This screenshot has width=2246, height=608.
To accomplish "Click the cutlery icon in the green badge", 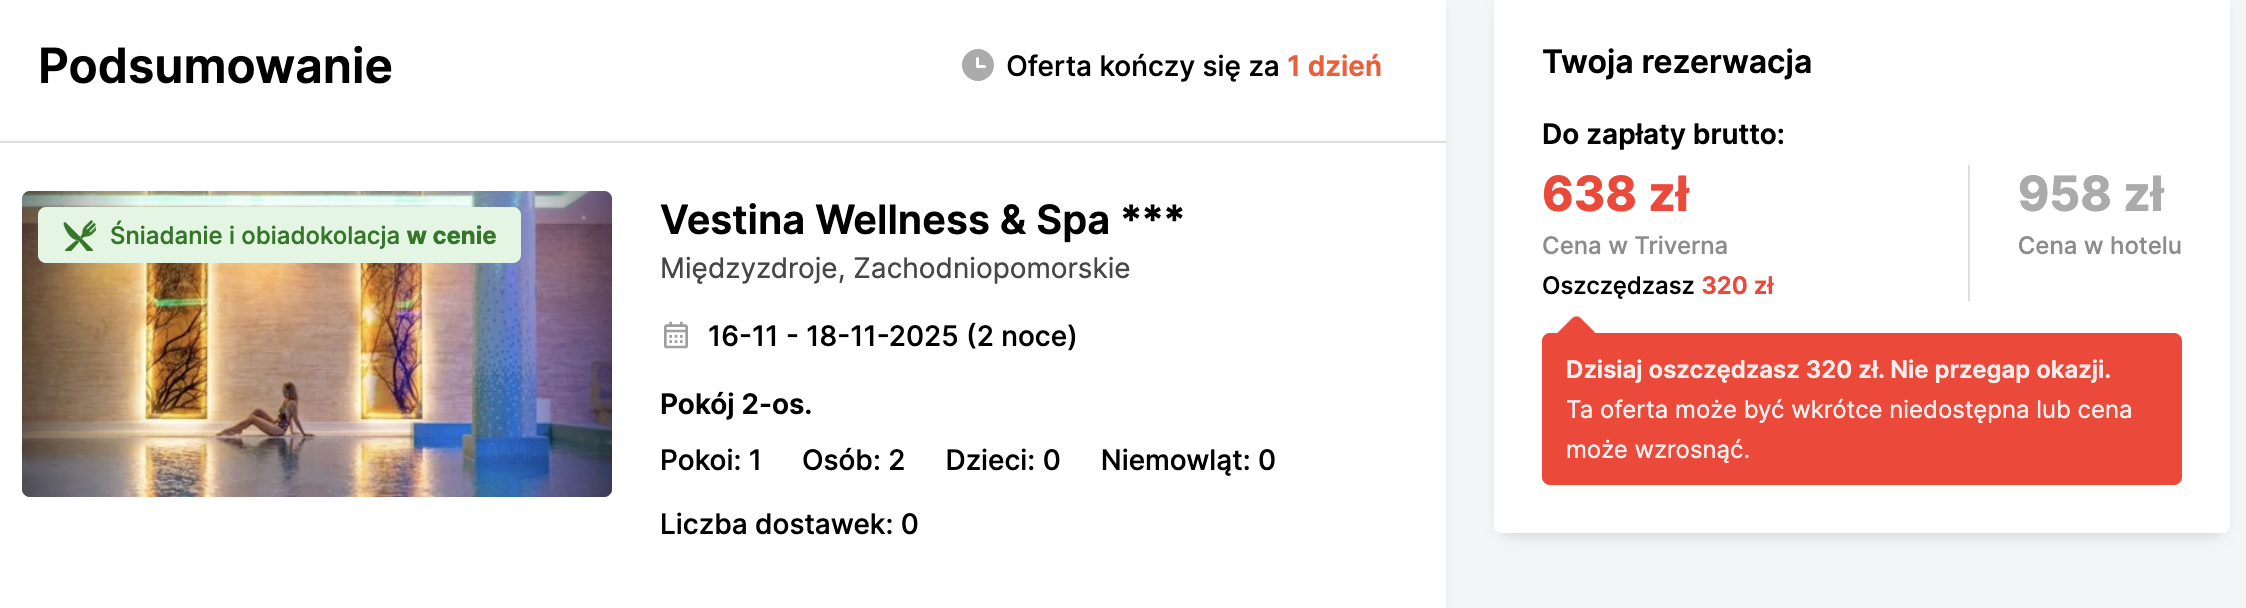I will tap(80, 237).
